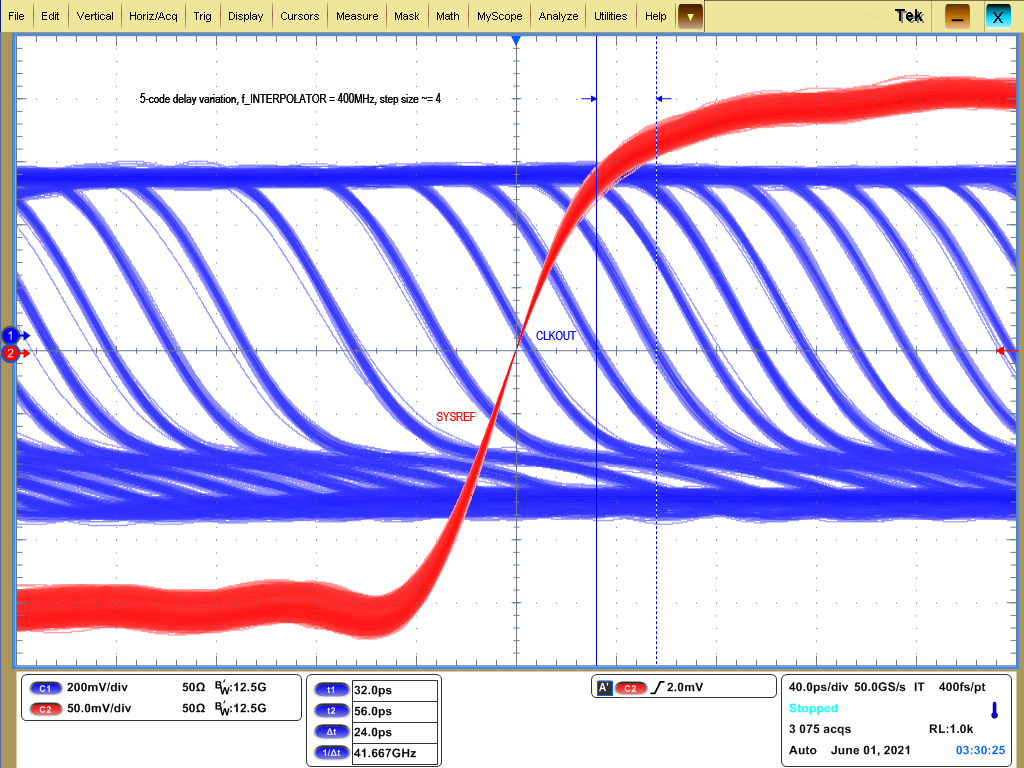This screenshot has height=768, width=1024.
Task: Open the Mask menu
Action: [407, 16]
